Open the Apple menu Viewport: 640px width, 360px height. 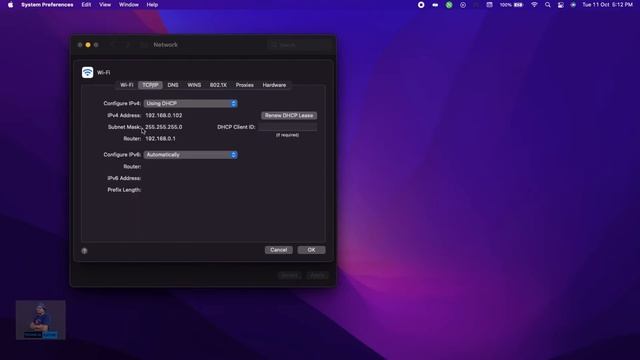pos(10,5)
